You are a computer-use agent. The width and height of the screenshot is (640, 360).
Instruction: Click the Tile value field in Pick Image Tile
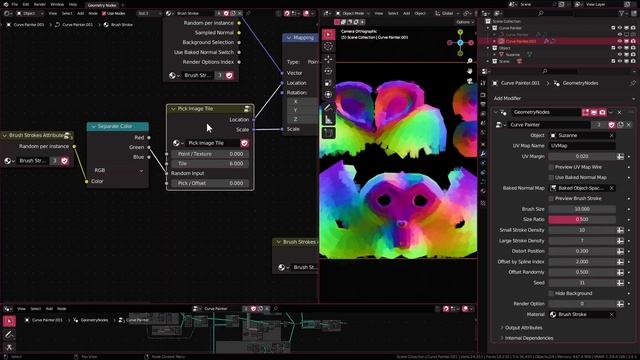pyautogui.click(x=210, y=164)
